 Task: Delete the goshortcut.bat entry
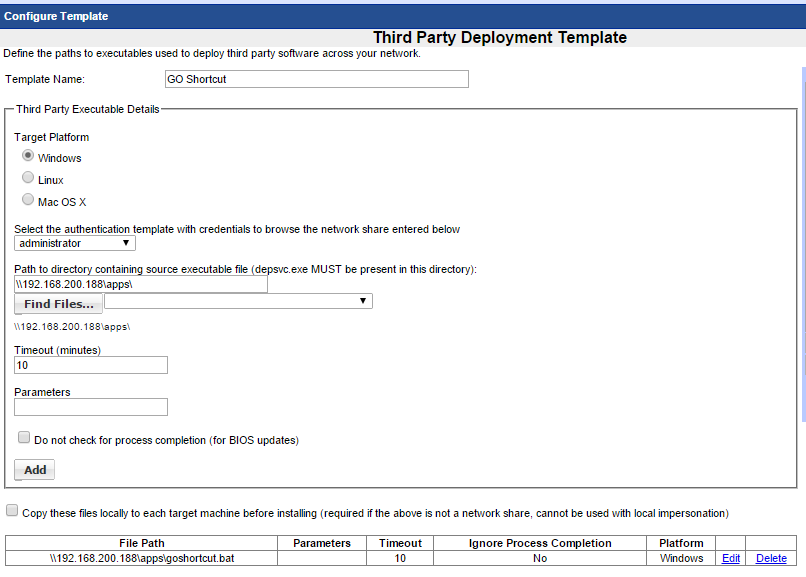(x=771, y=558)
